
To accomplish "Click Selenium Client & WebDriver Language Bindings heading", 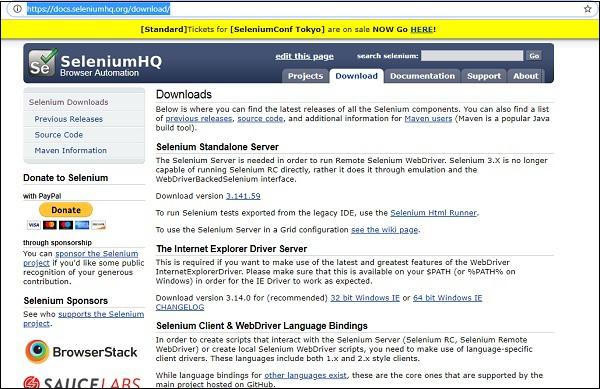I will (262, 326).
